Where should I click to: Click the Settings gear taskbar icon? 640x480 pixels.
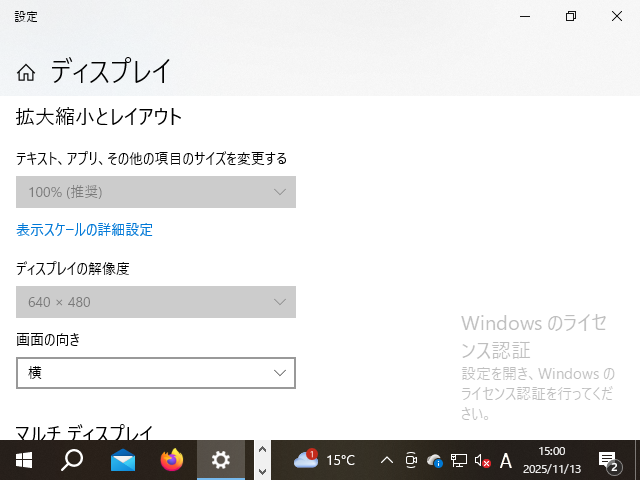click(221, 460)
